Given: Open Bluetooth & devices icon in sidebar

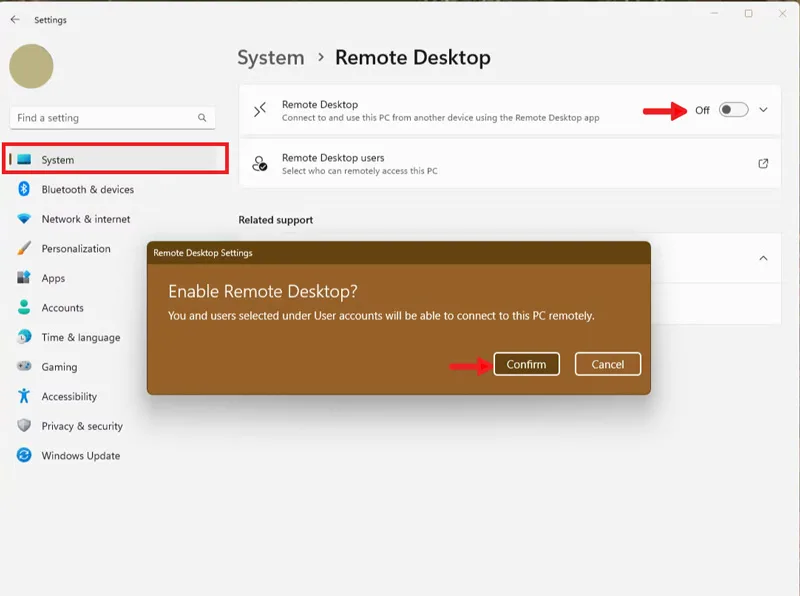Looking at the screenshot, I should coord(24,189).
